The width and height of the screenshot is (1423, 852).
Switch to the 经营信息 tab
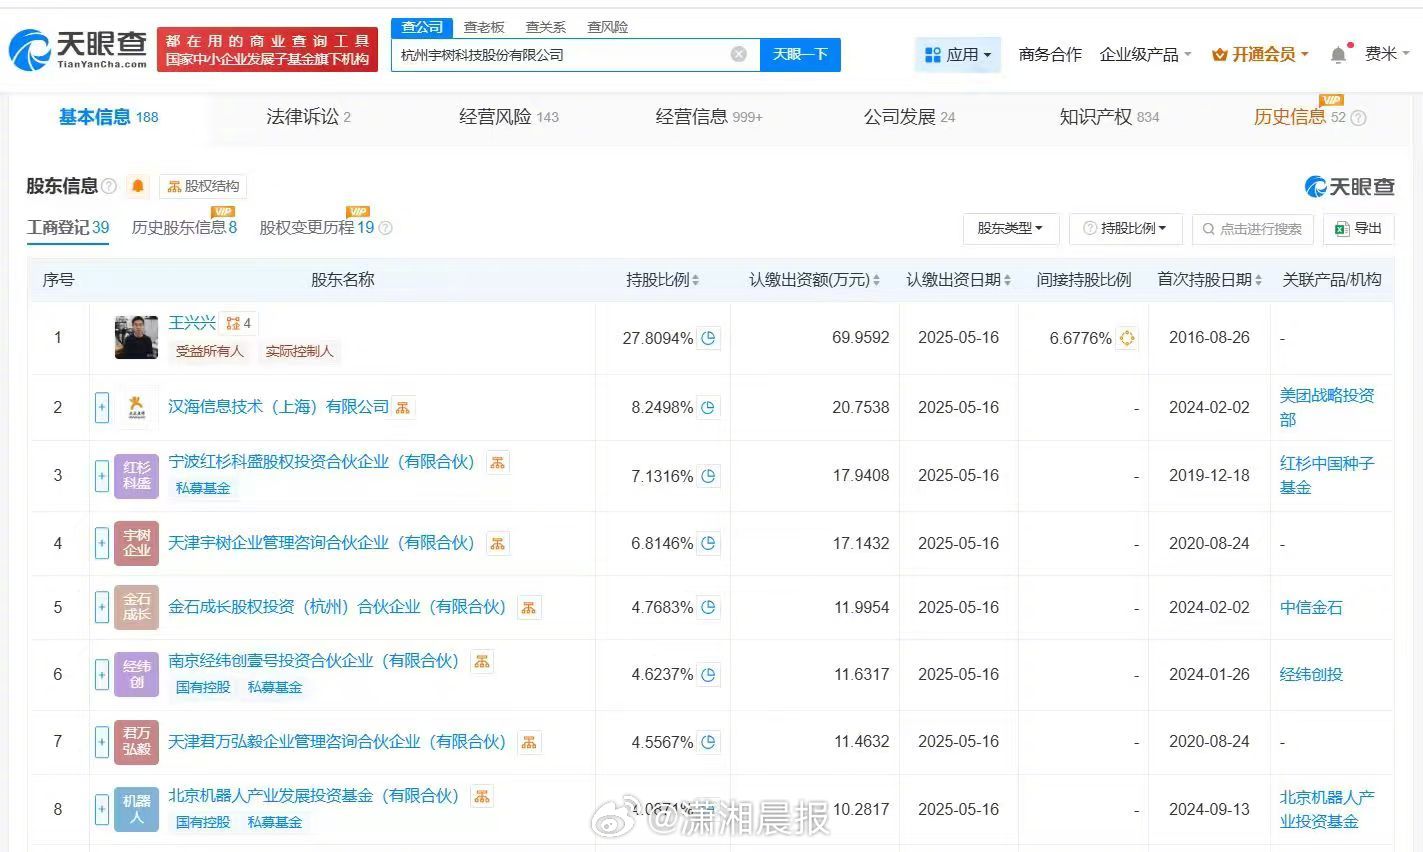[x=708, y=117]
